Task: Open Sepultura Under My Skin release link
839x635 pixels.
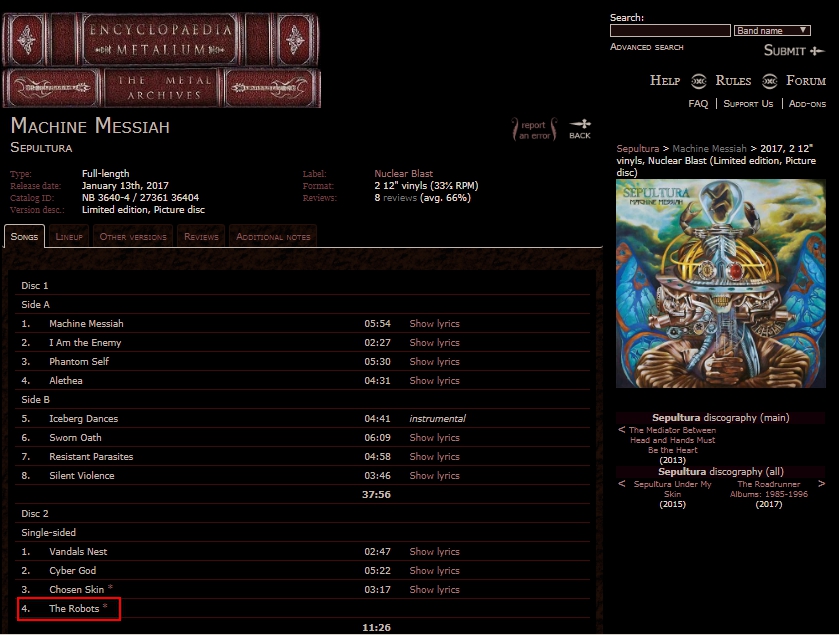Action: tap(673, 489)
